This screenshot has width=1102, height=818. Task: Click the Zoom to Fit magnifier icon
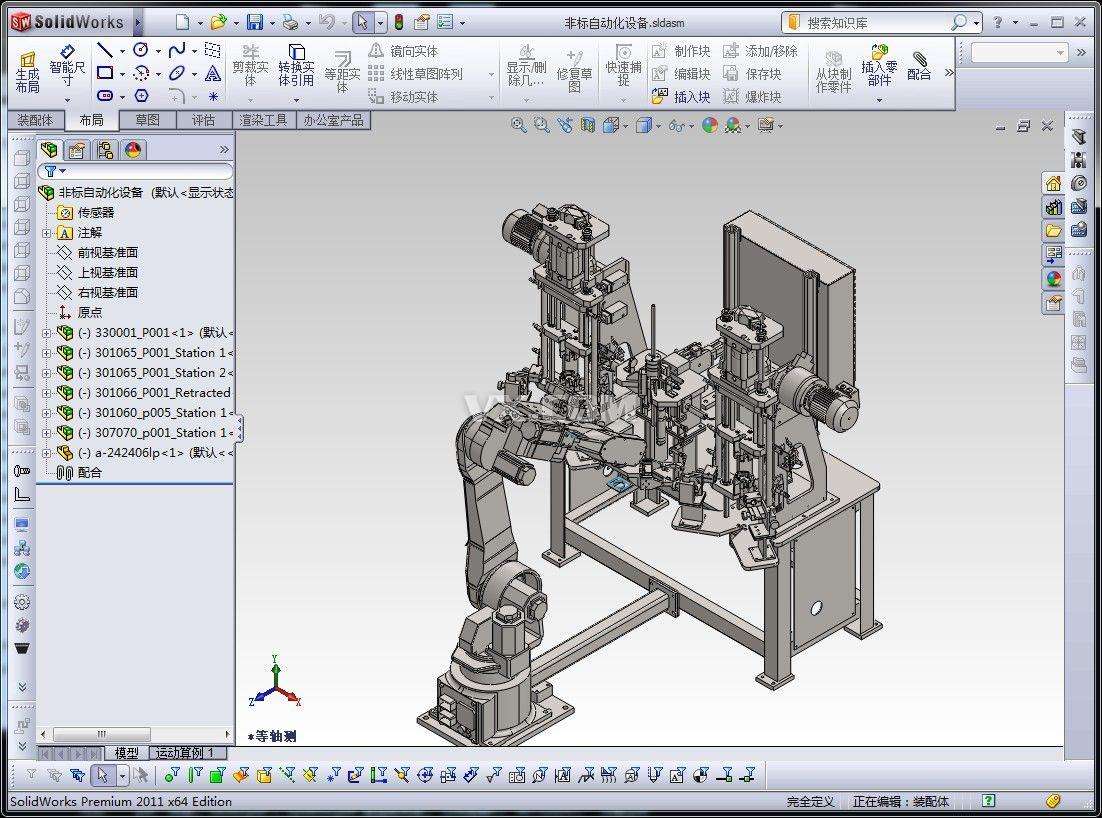click(518, 125)
